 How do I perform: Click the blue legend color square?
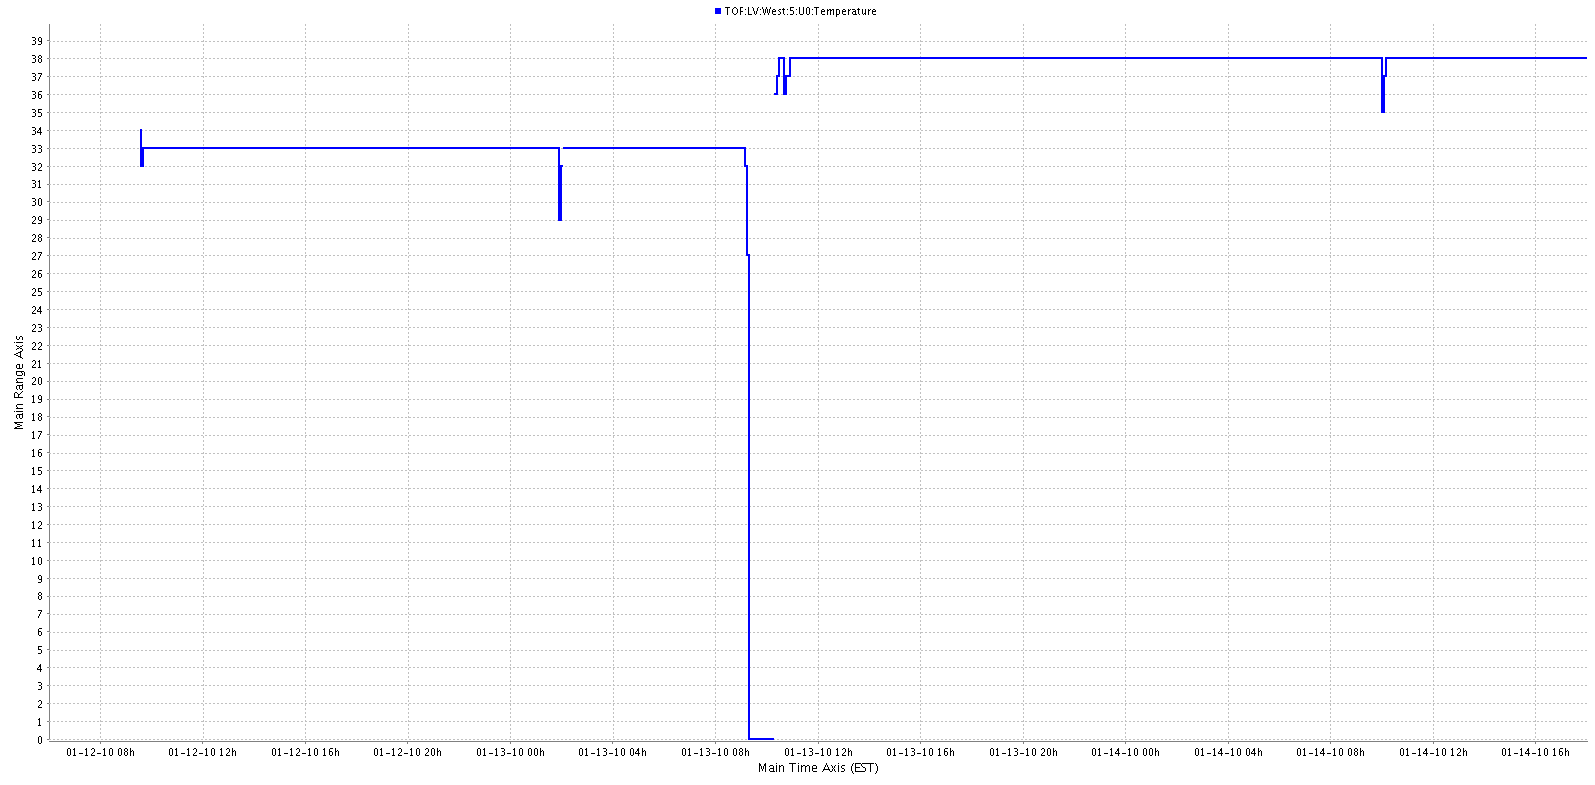(718, 11)
